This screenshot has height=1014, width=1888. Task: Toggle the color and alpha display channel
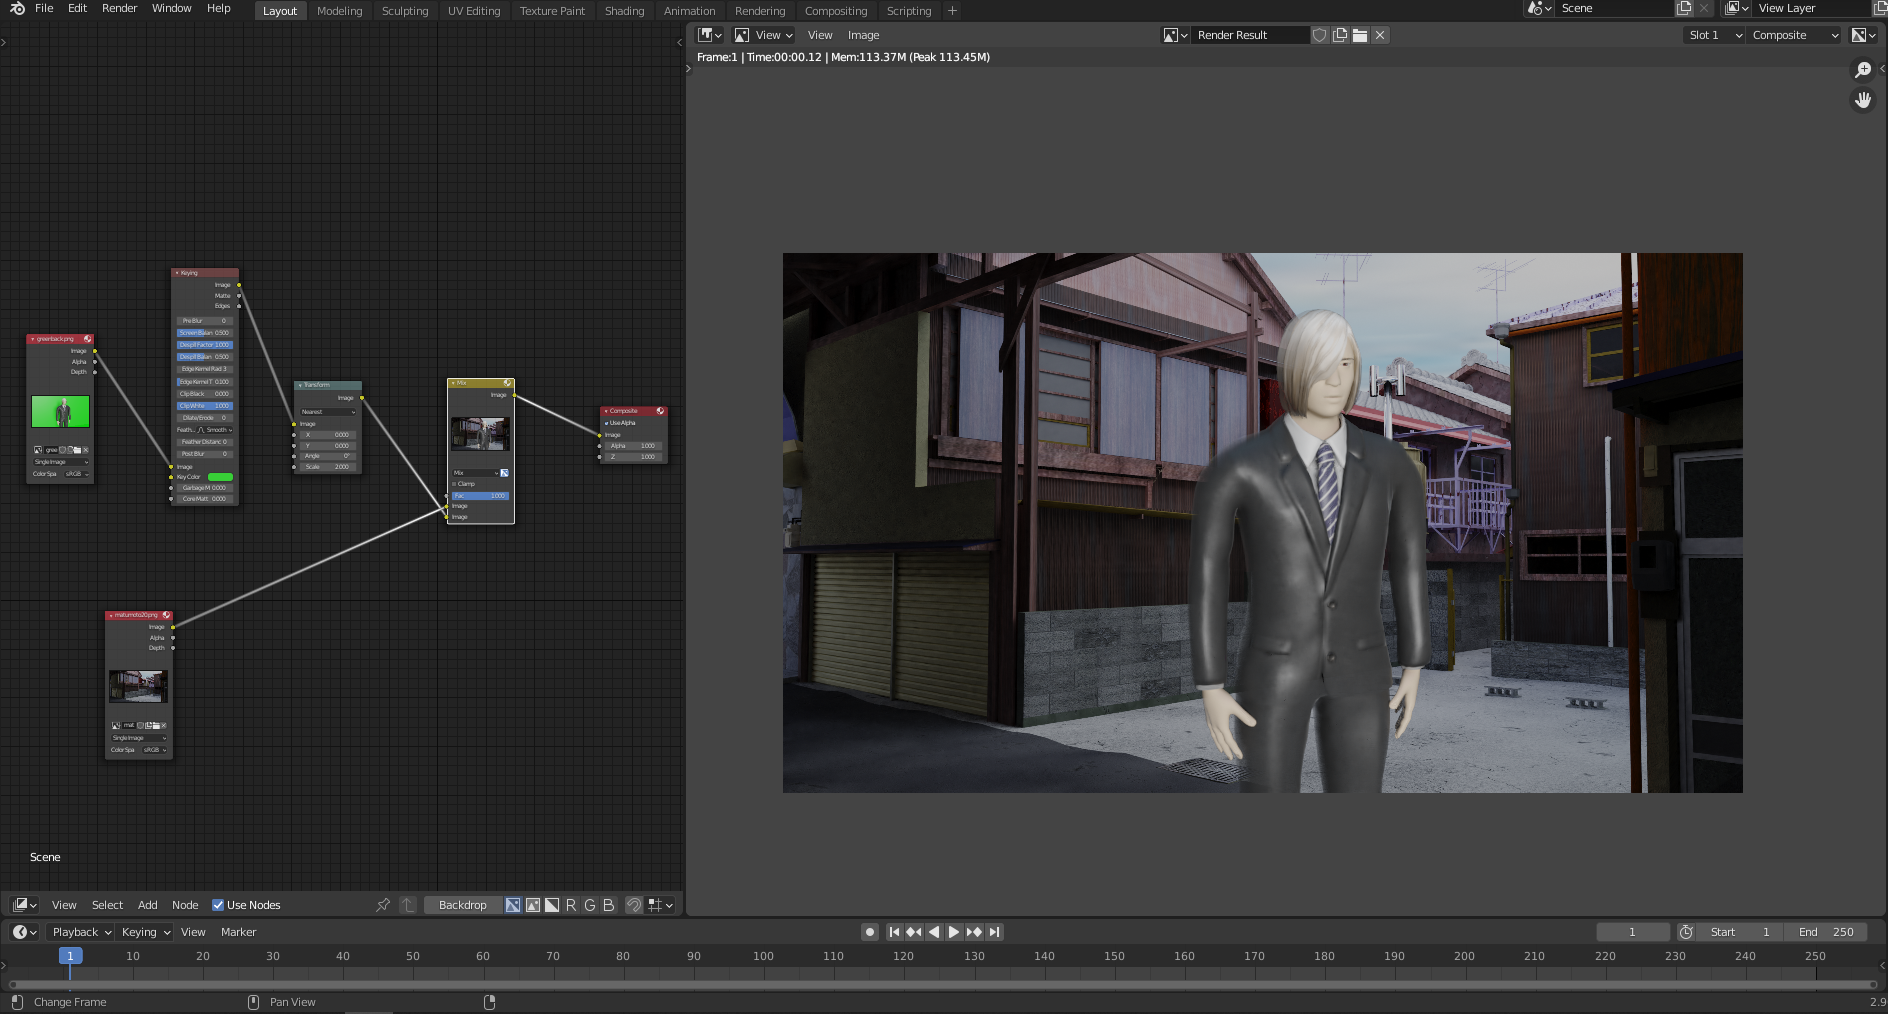[x=513, y=905]
